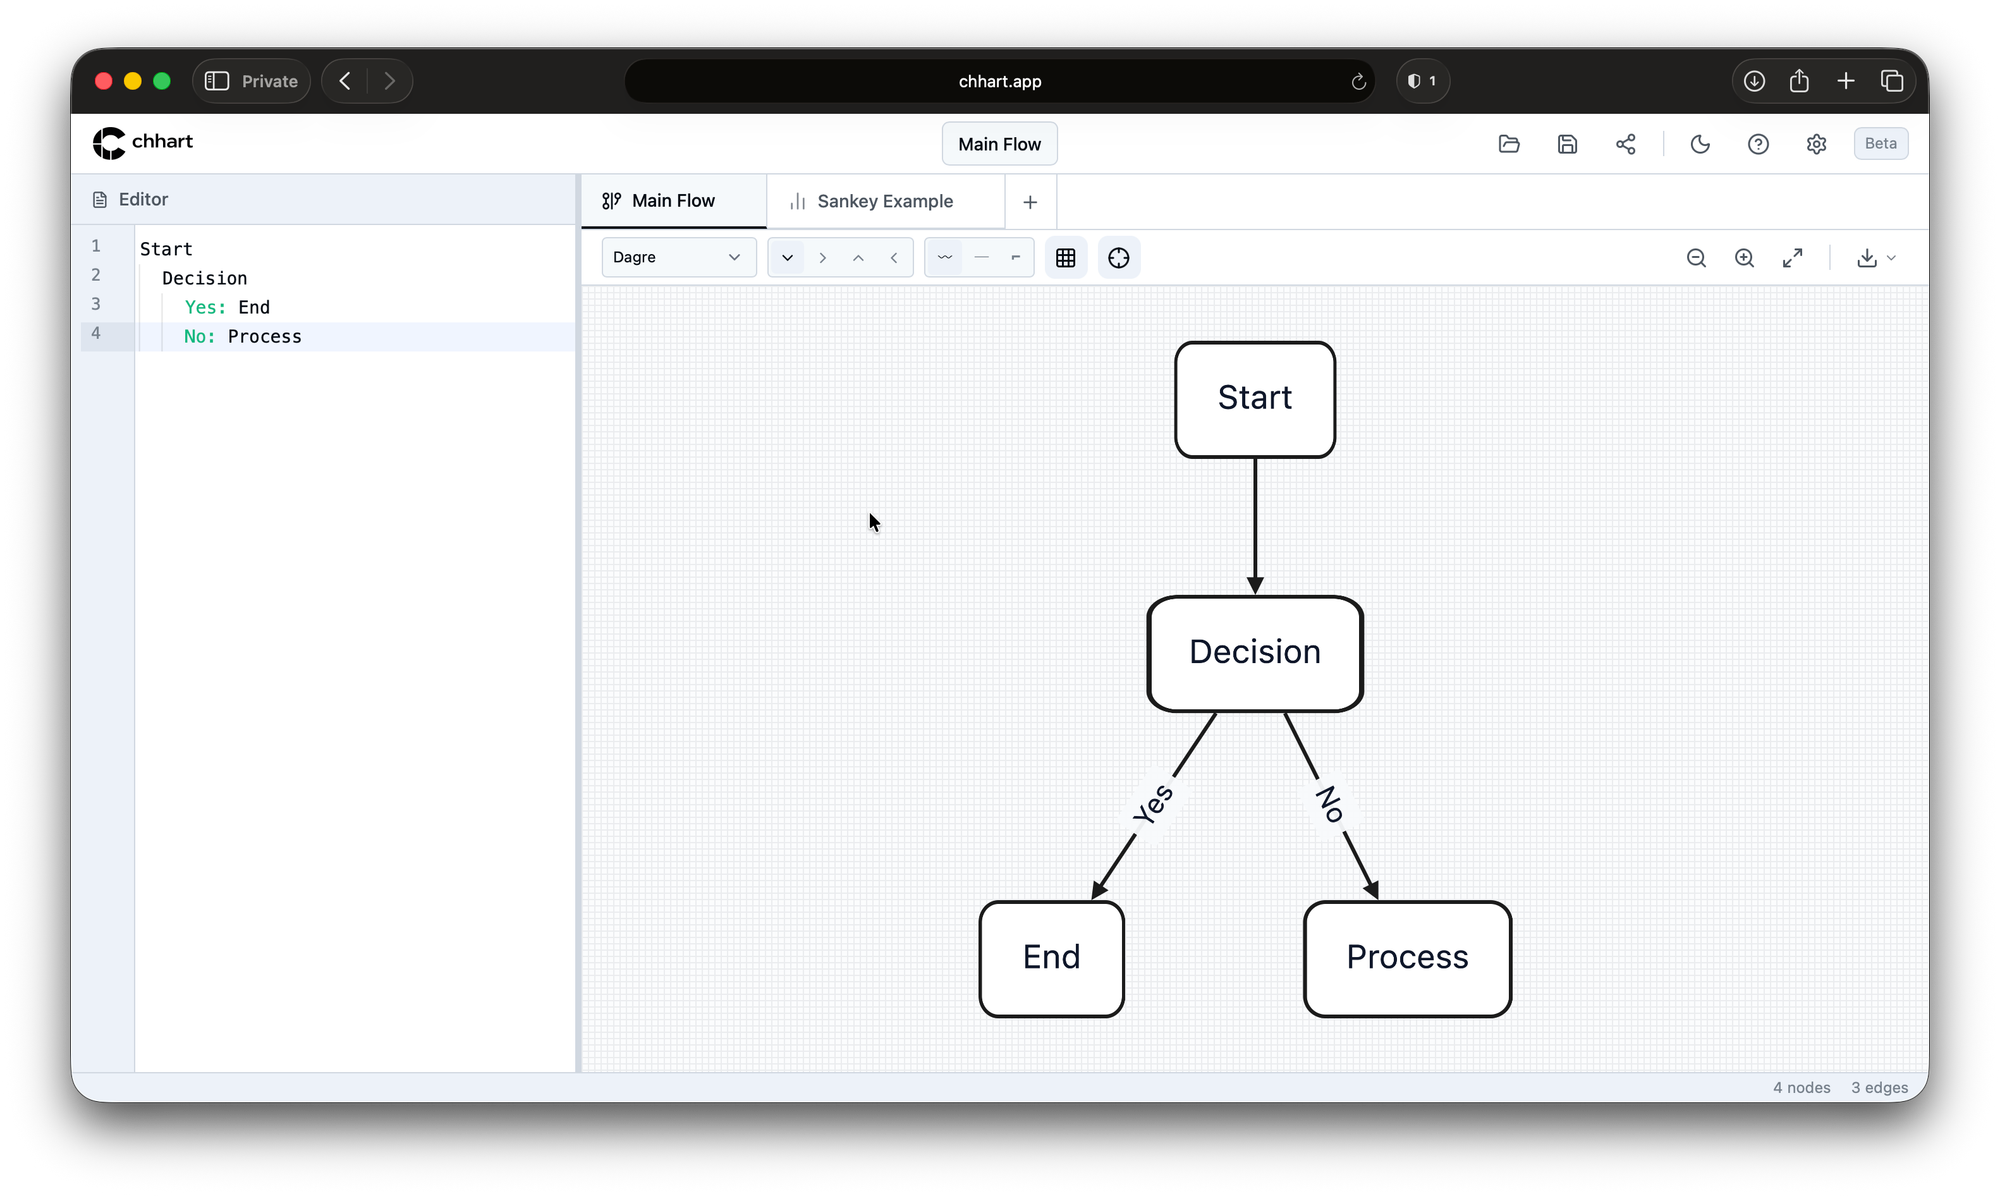Click the center diagram crosshair icon

coord(1119,258)
